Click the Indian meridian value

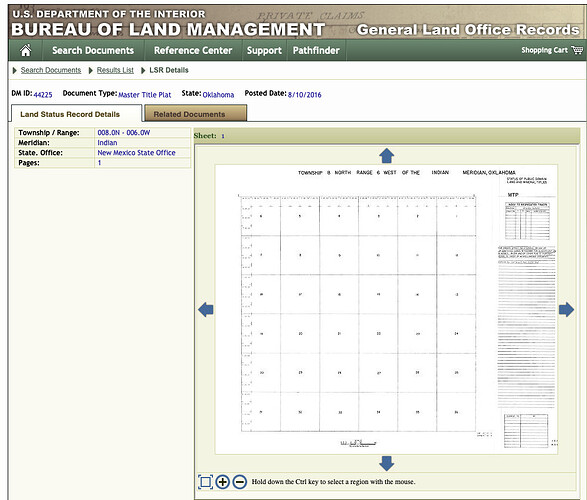pos(107,143)
